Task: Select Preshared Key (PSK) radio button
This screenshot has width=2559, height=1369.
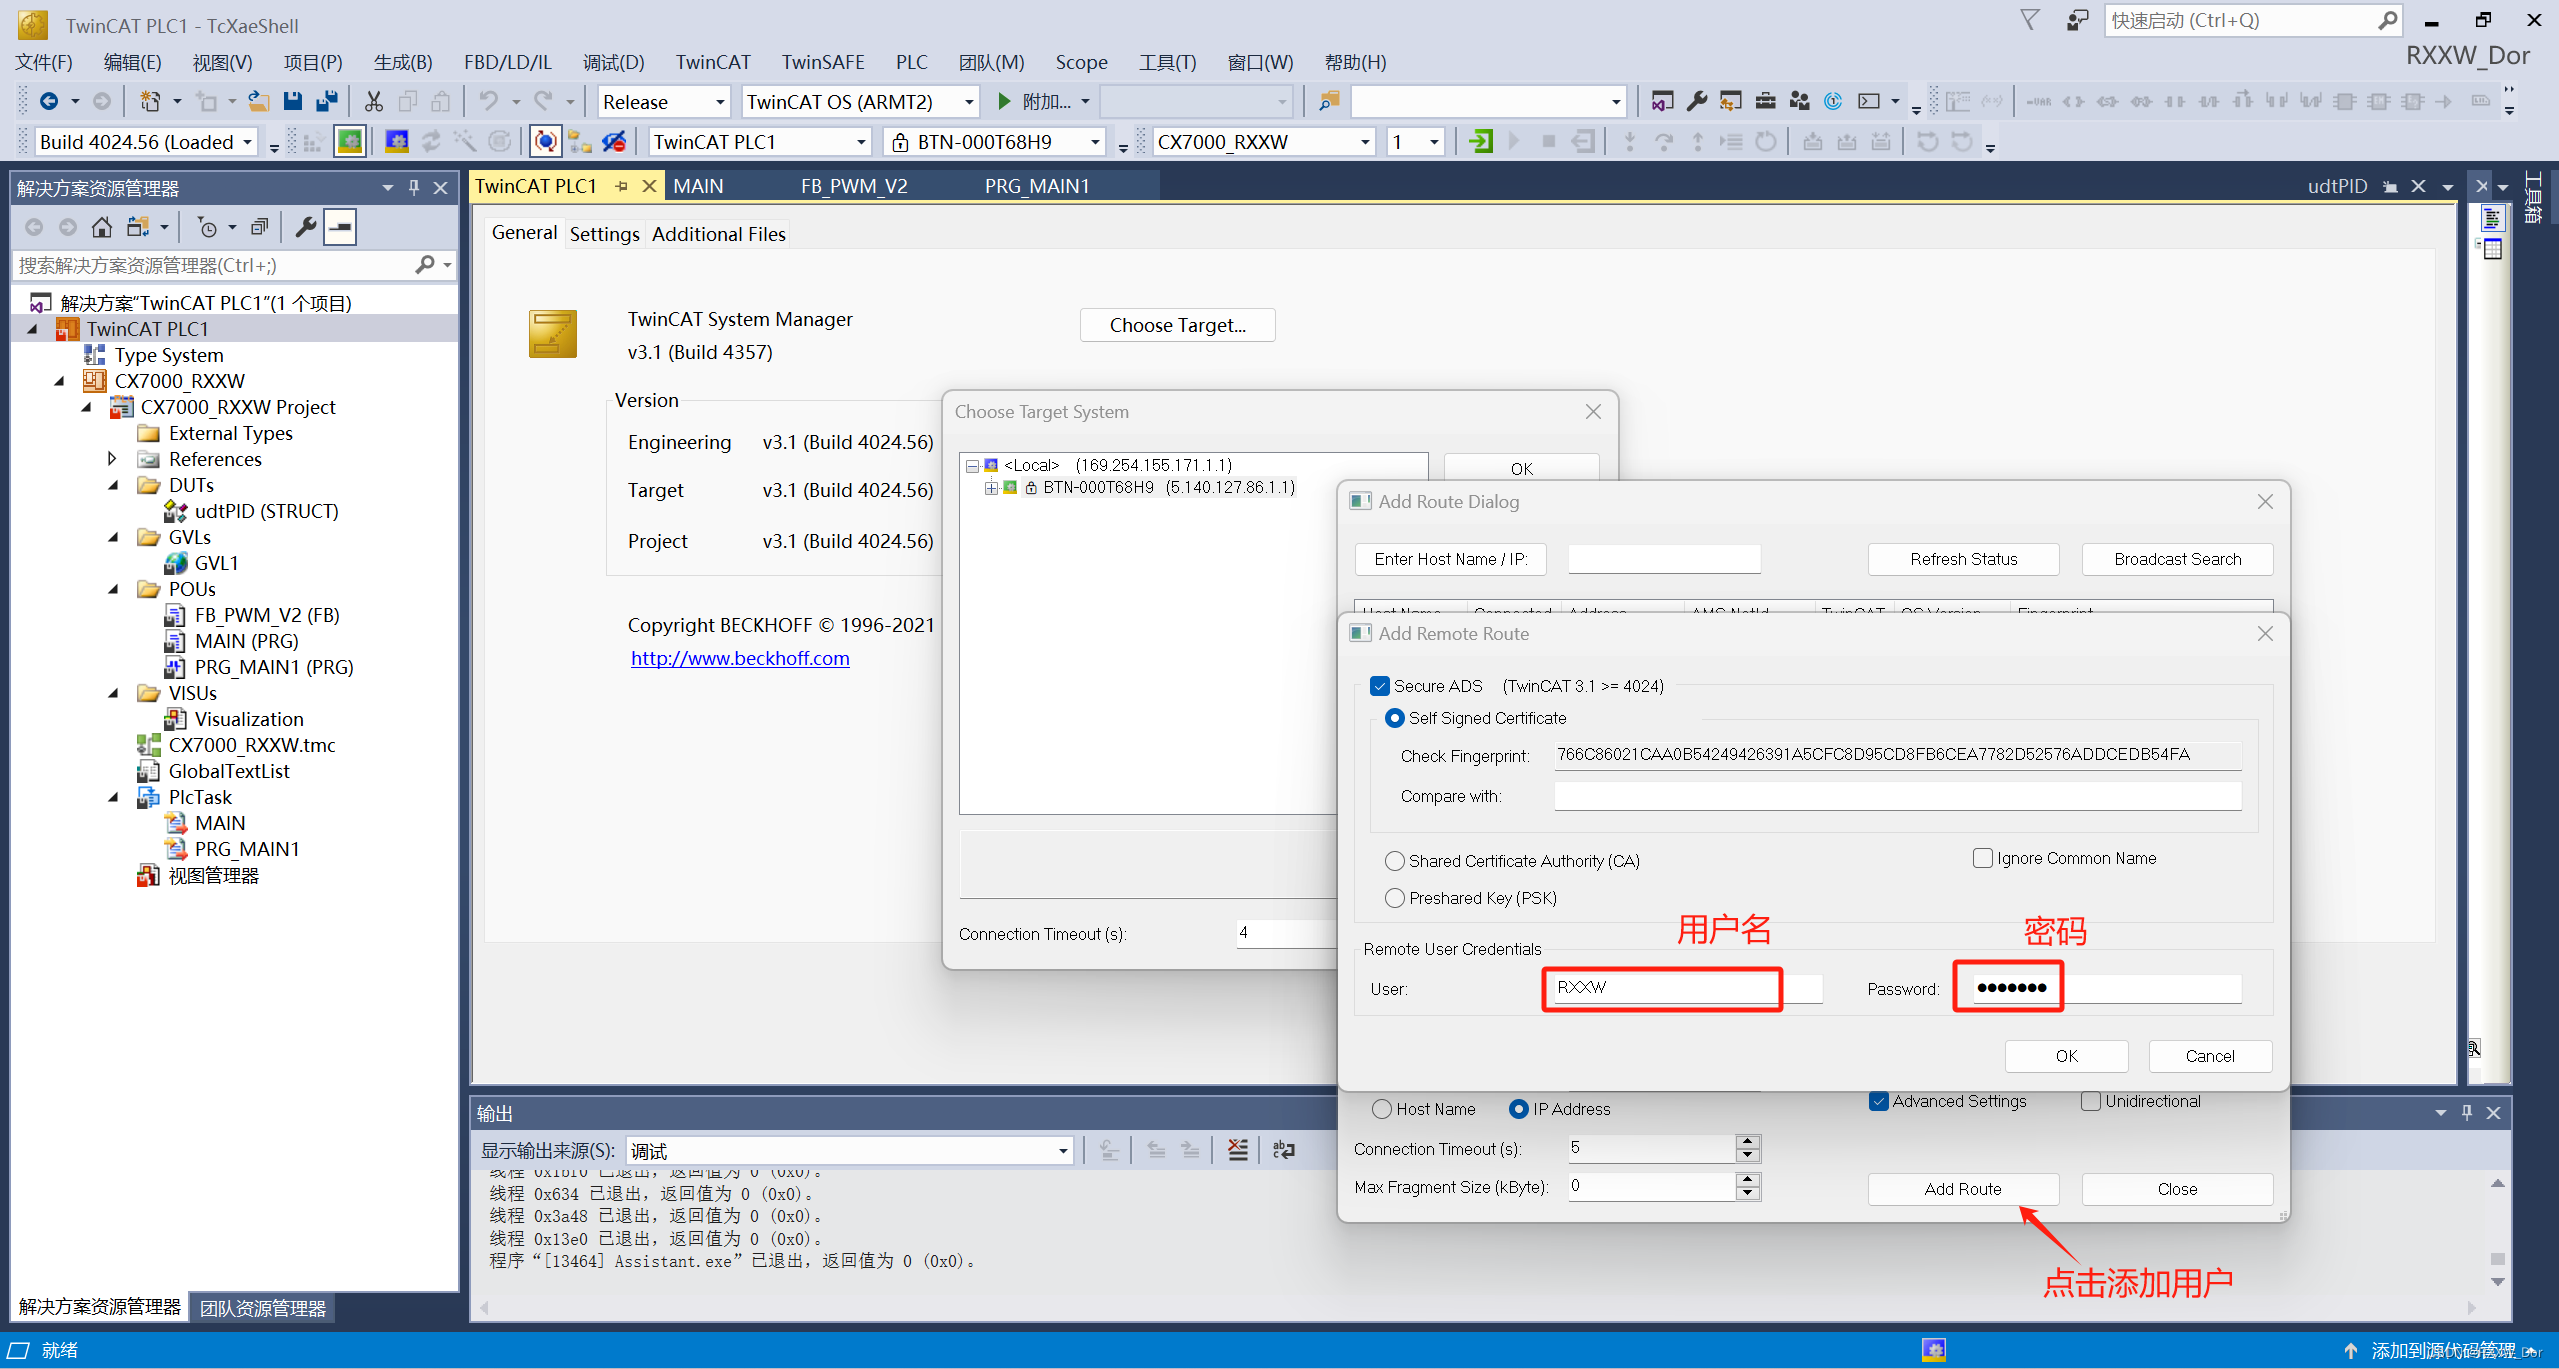Action: pos(1394,898)
